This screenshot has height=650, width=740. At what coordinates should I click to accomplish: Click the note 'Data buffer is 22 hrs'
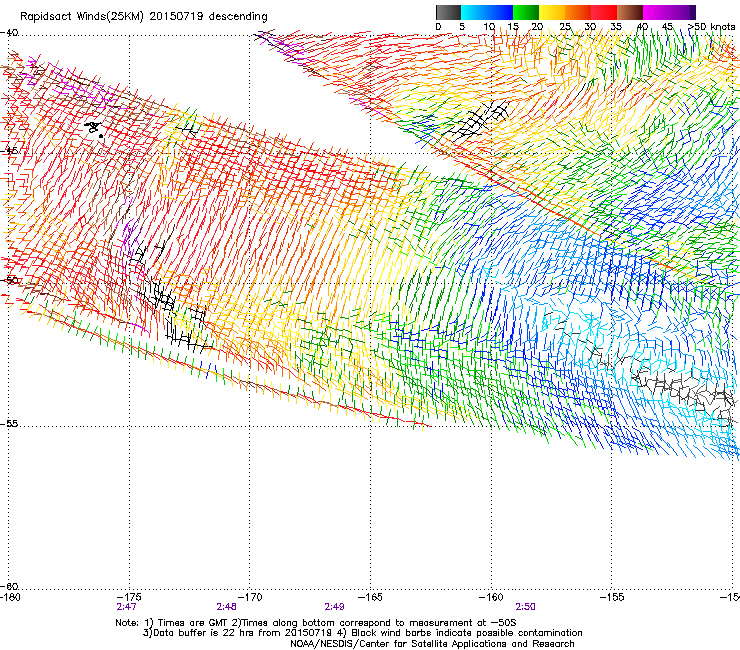tap(204, 633)
